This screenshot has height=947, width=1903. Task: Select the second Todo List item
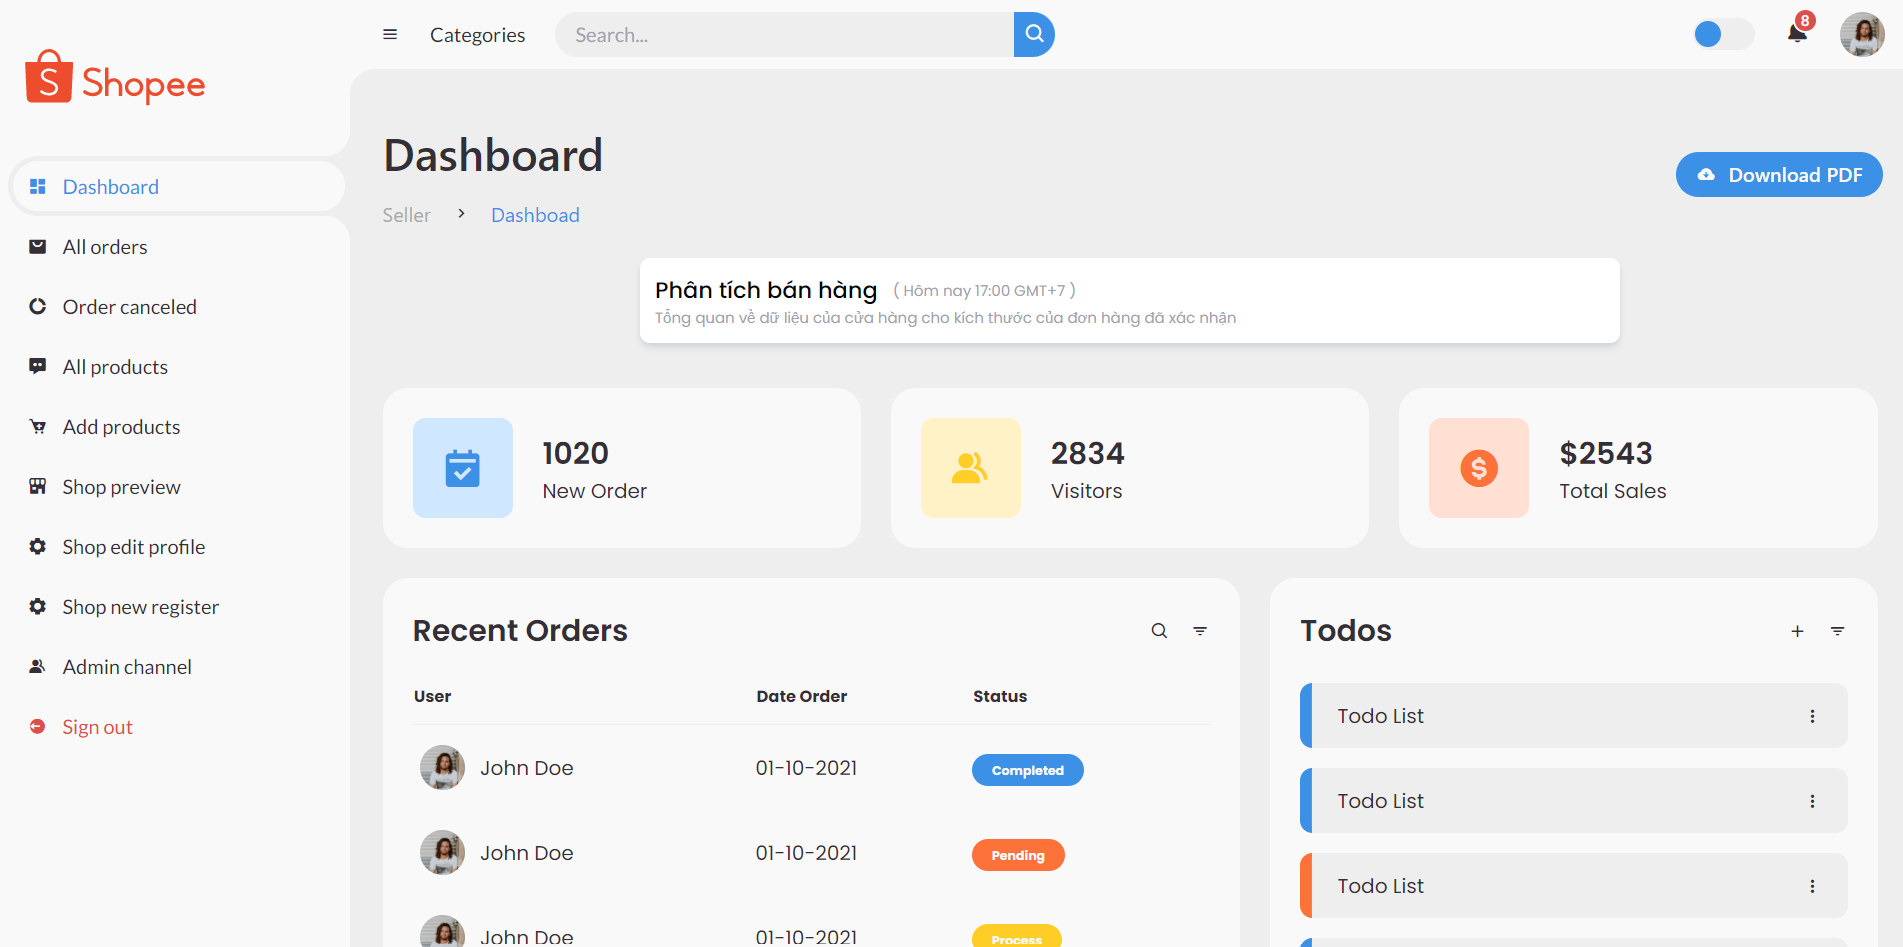1574,801
